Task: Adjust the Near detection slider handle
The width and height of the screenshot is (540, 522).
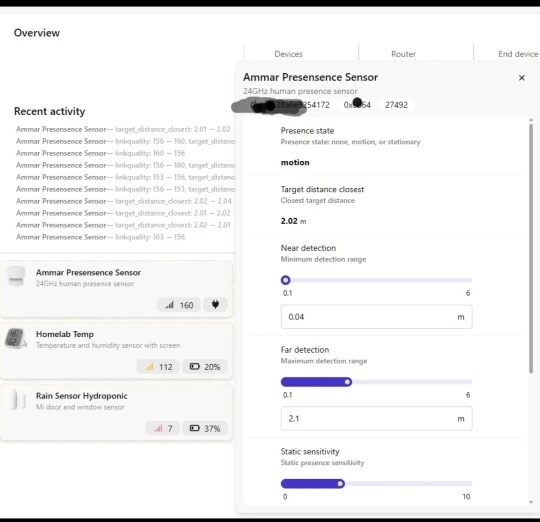Action: (285, 280)
